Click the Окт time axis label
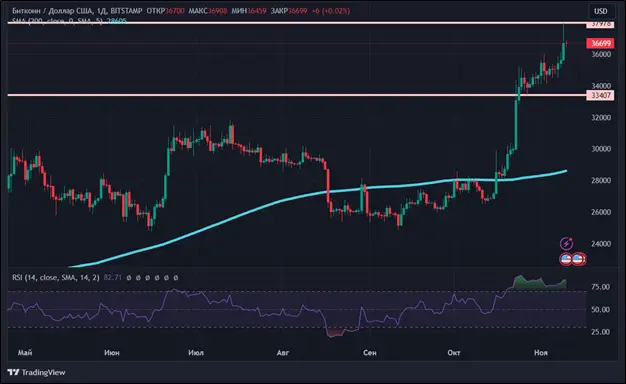Viewport: 626px width, 384px height. [x=454, y=352]
